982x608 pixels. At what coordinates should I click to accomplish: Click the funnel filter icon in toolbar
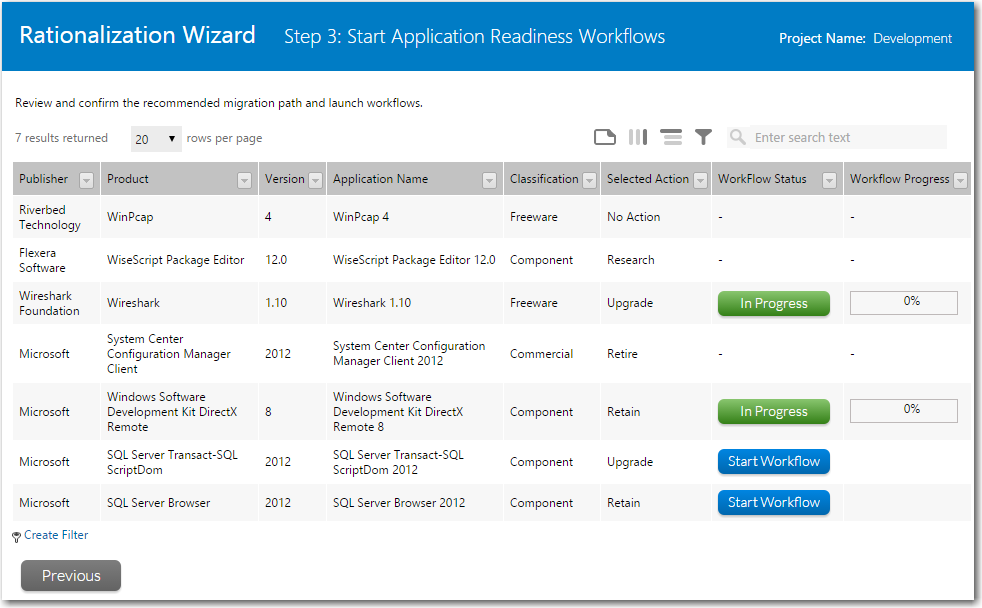pyautogui.click(x=703, y=137)
